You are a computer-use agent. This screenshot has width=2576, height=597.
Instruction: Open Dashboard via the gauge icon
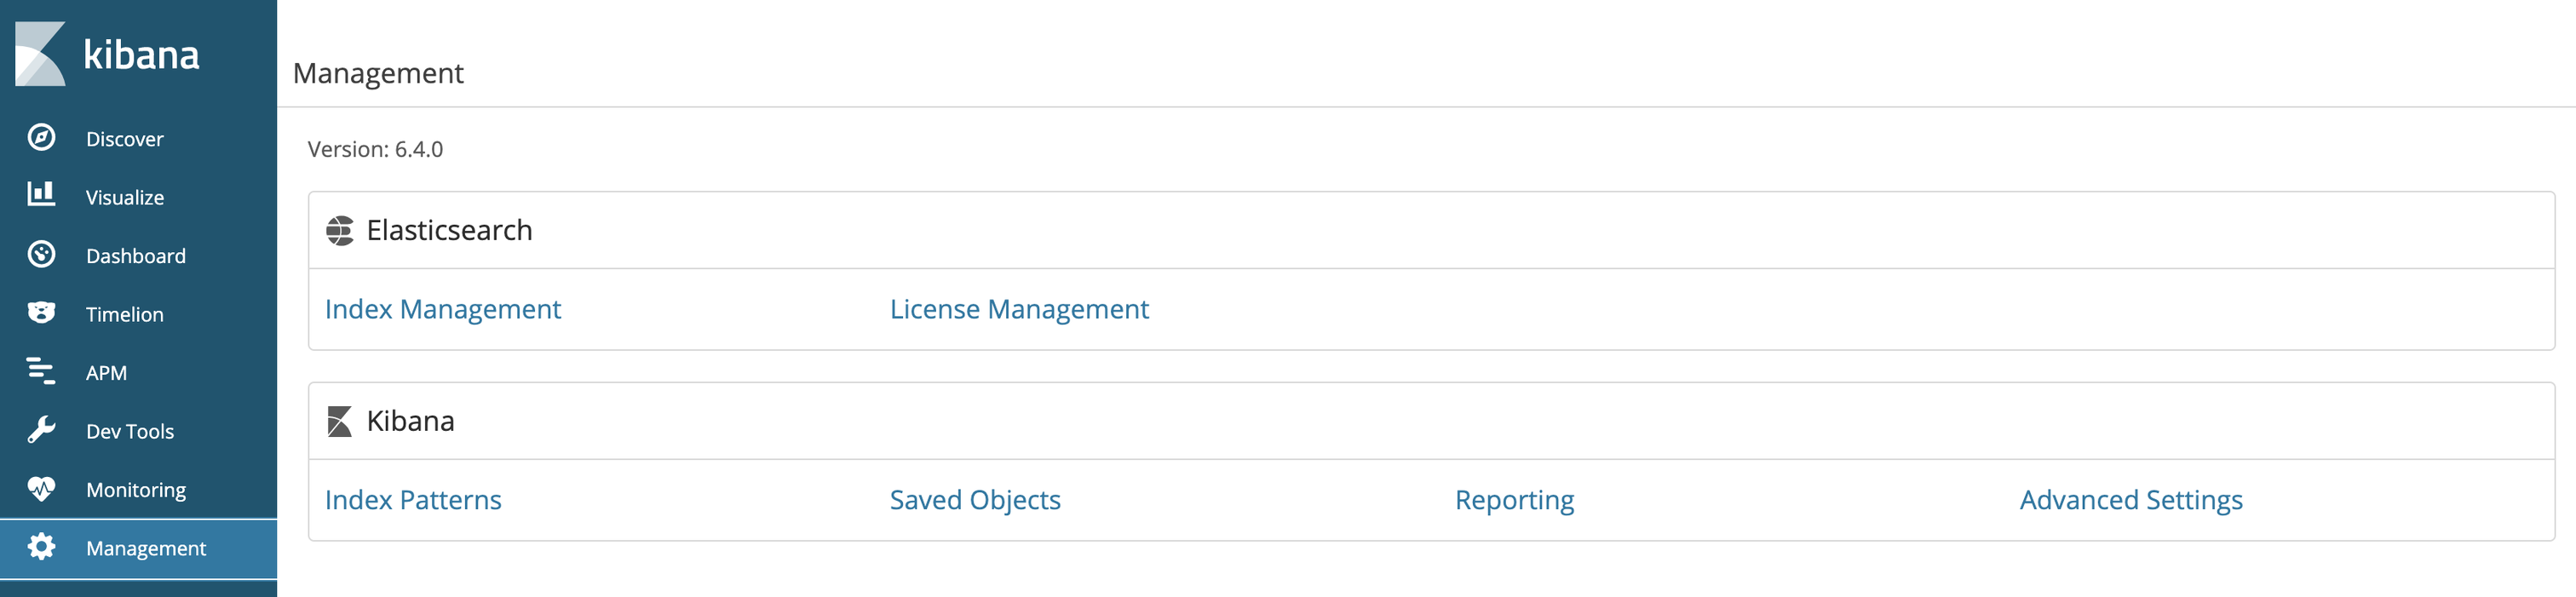click(41, 255)
